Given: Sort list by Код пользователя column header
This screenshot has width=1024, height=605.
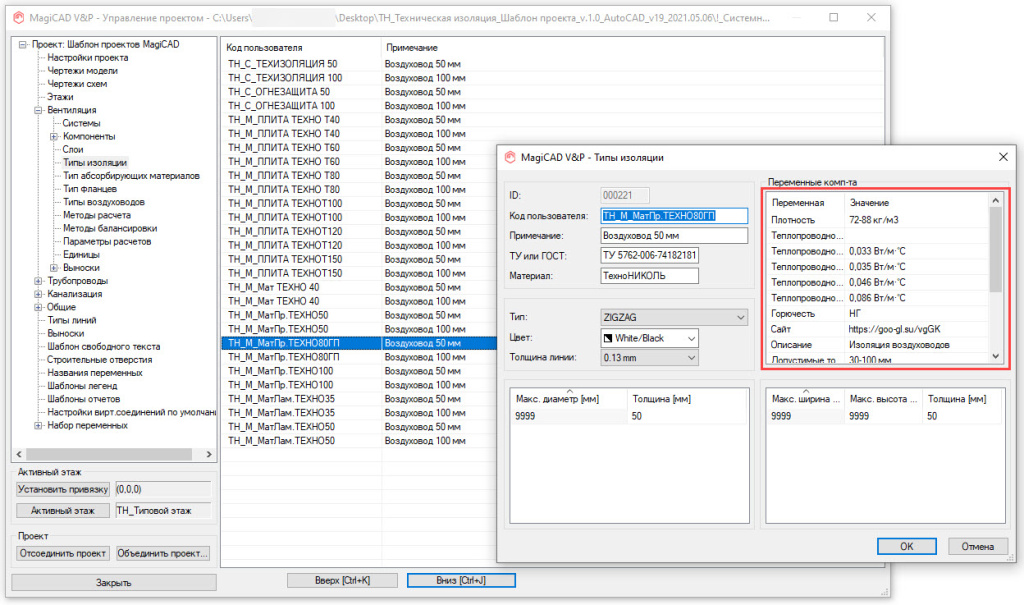Looking at the screenshot, I should coord(300,48).
